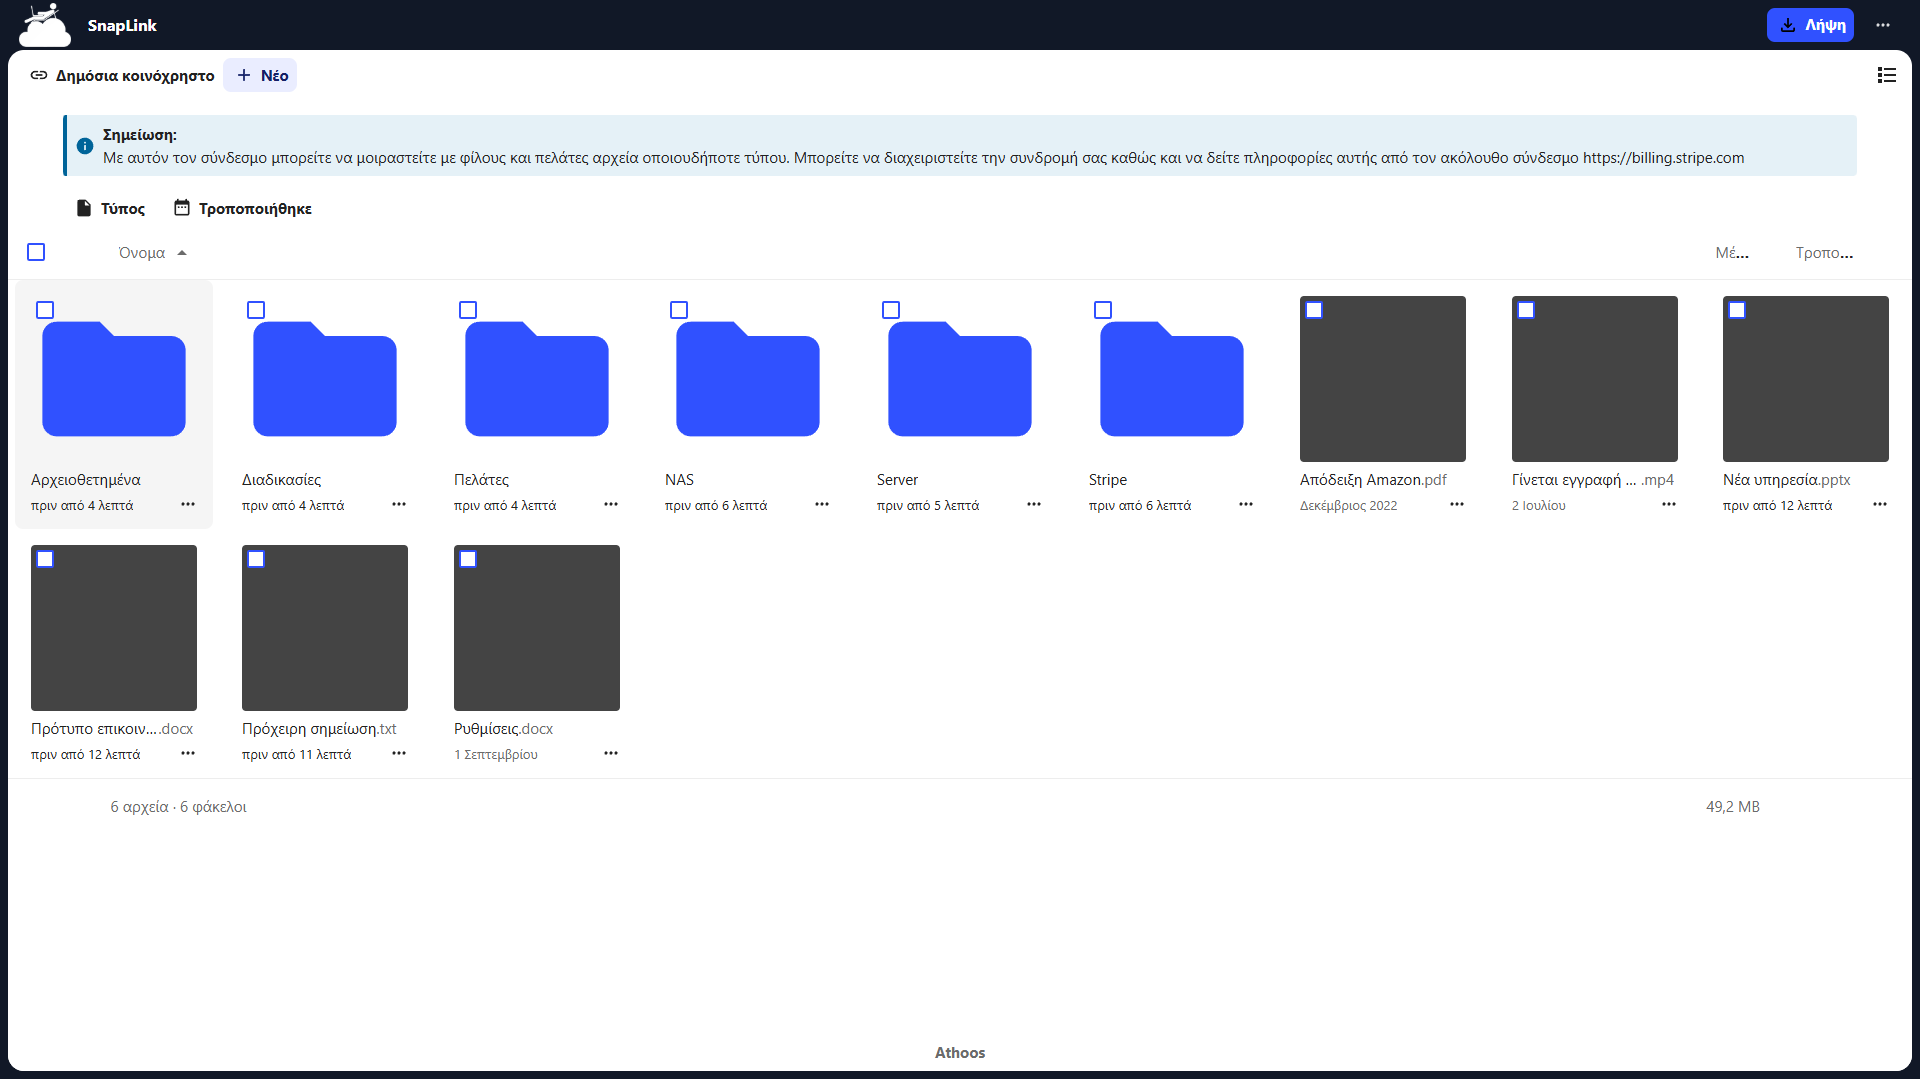Screen dimensions: 1920x1079
Task: Open options menu for the Stripe folder
Action: (1245, 505)
